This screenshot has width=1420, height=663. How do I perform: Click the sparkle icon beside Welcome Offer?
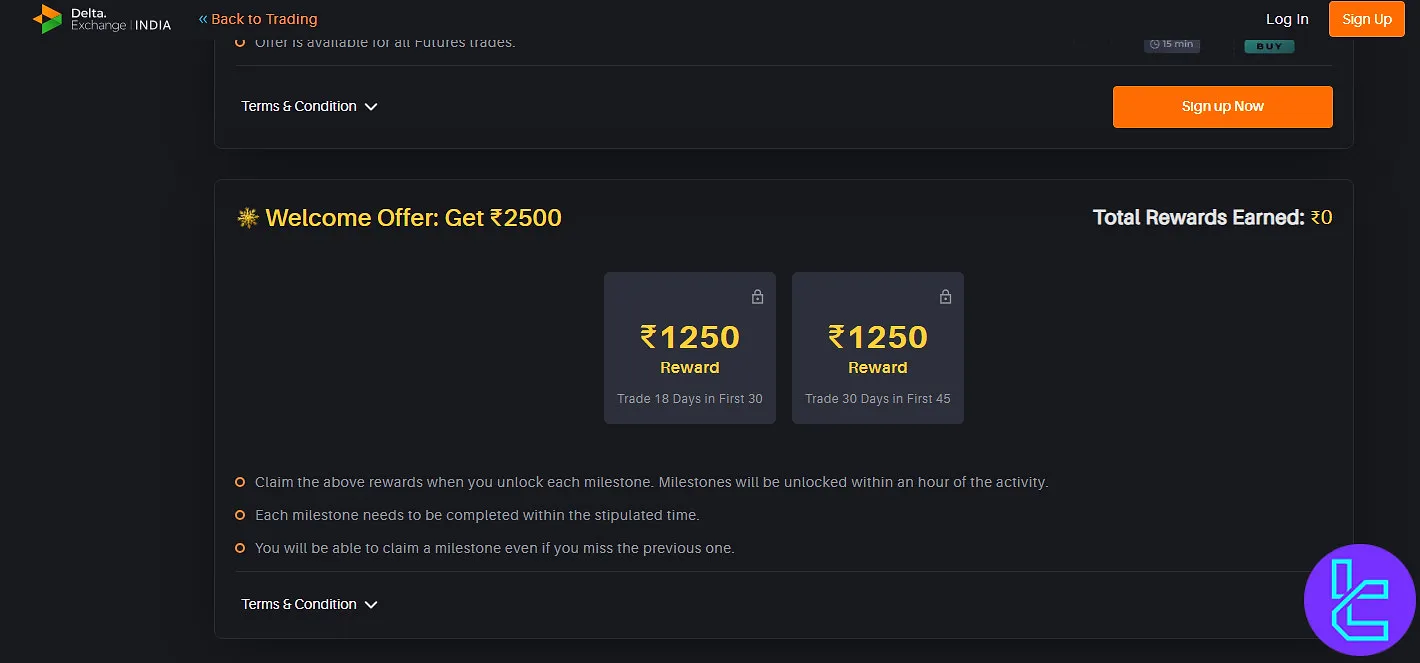(248, 217)
